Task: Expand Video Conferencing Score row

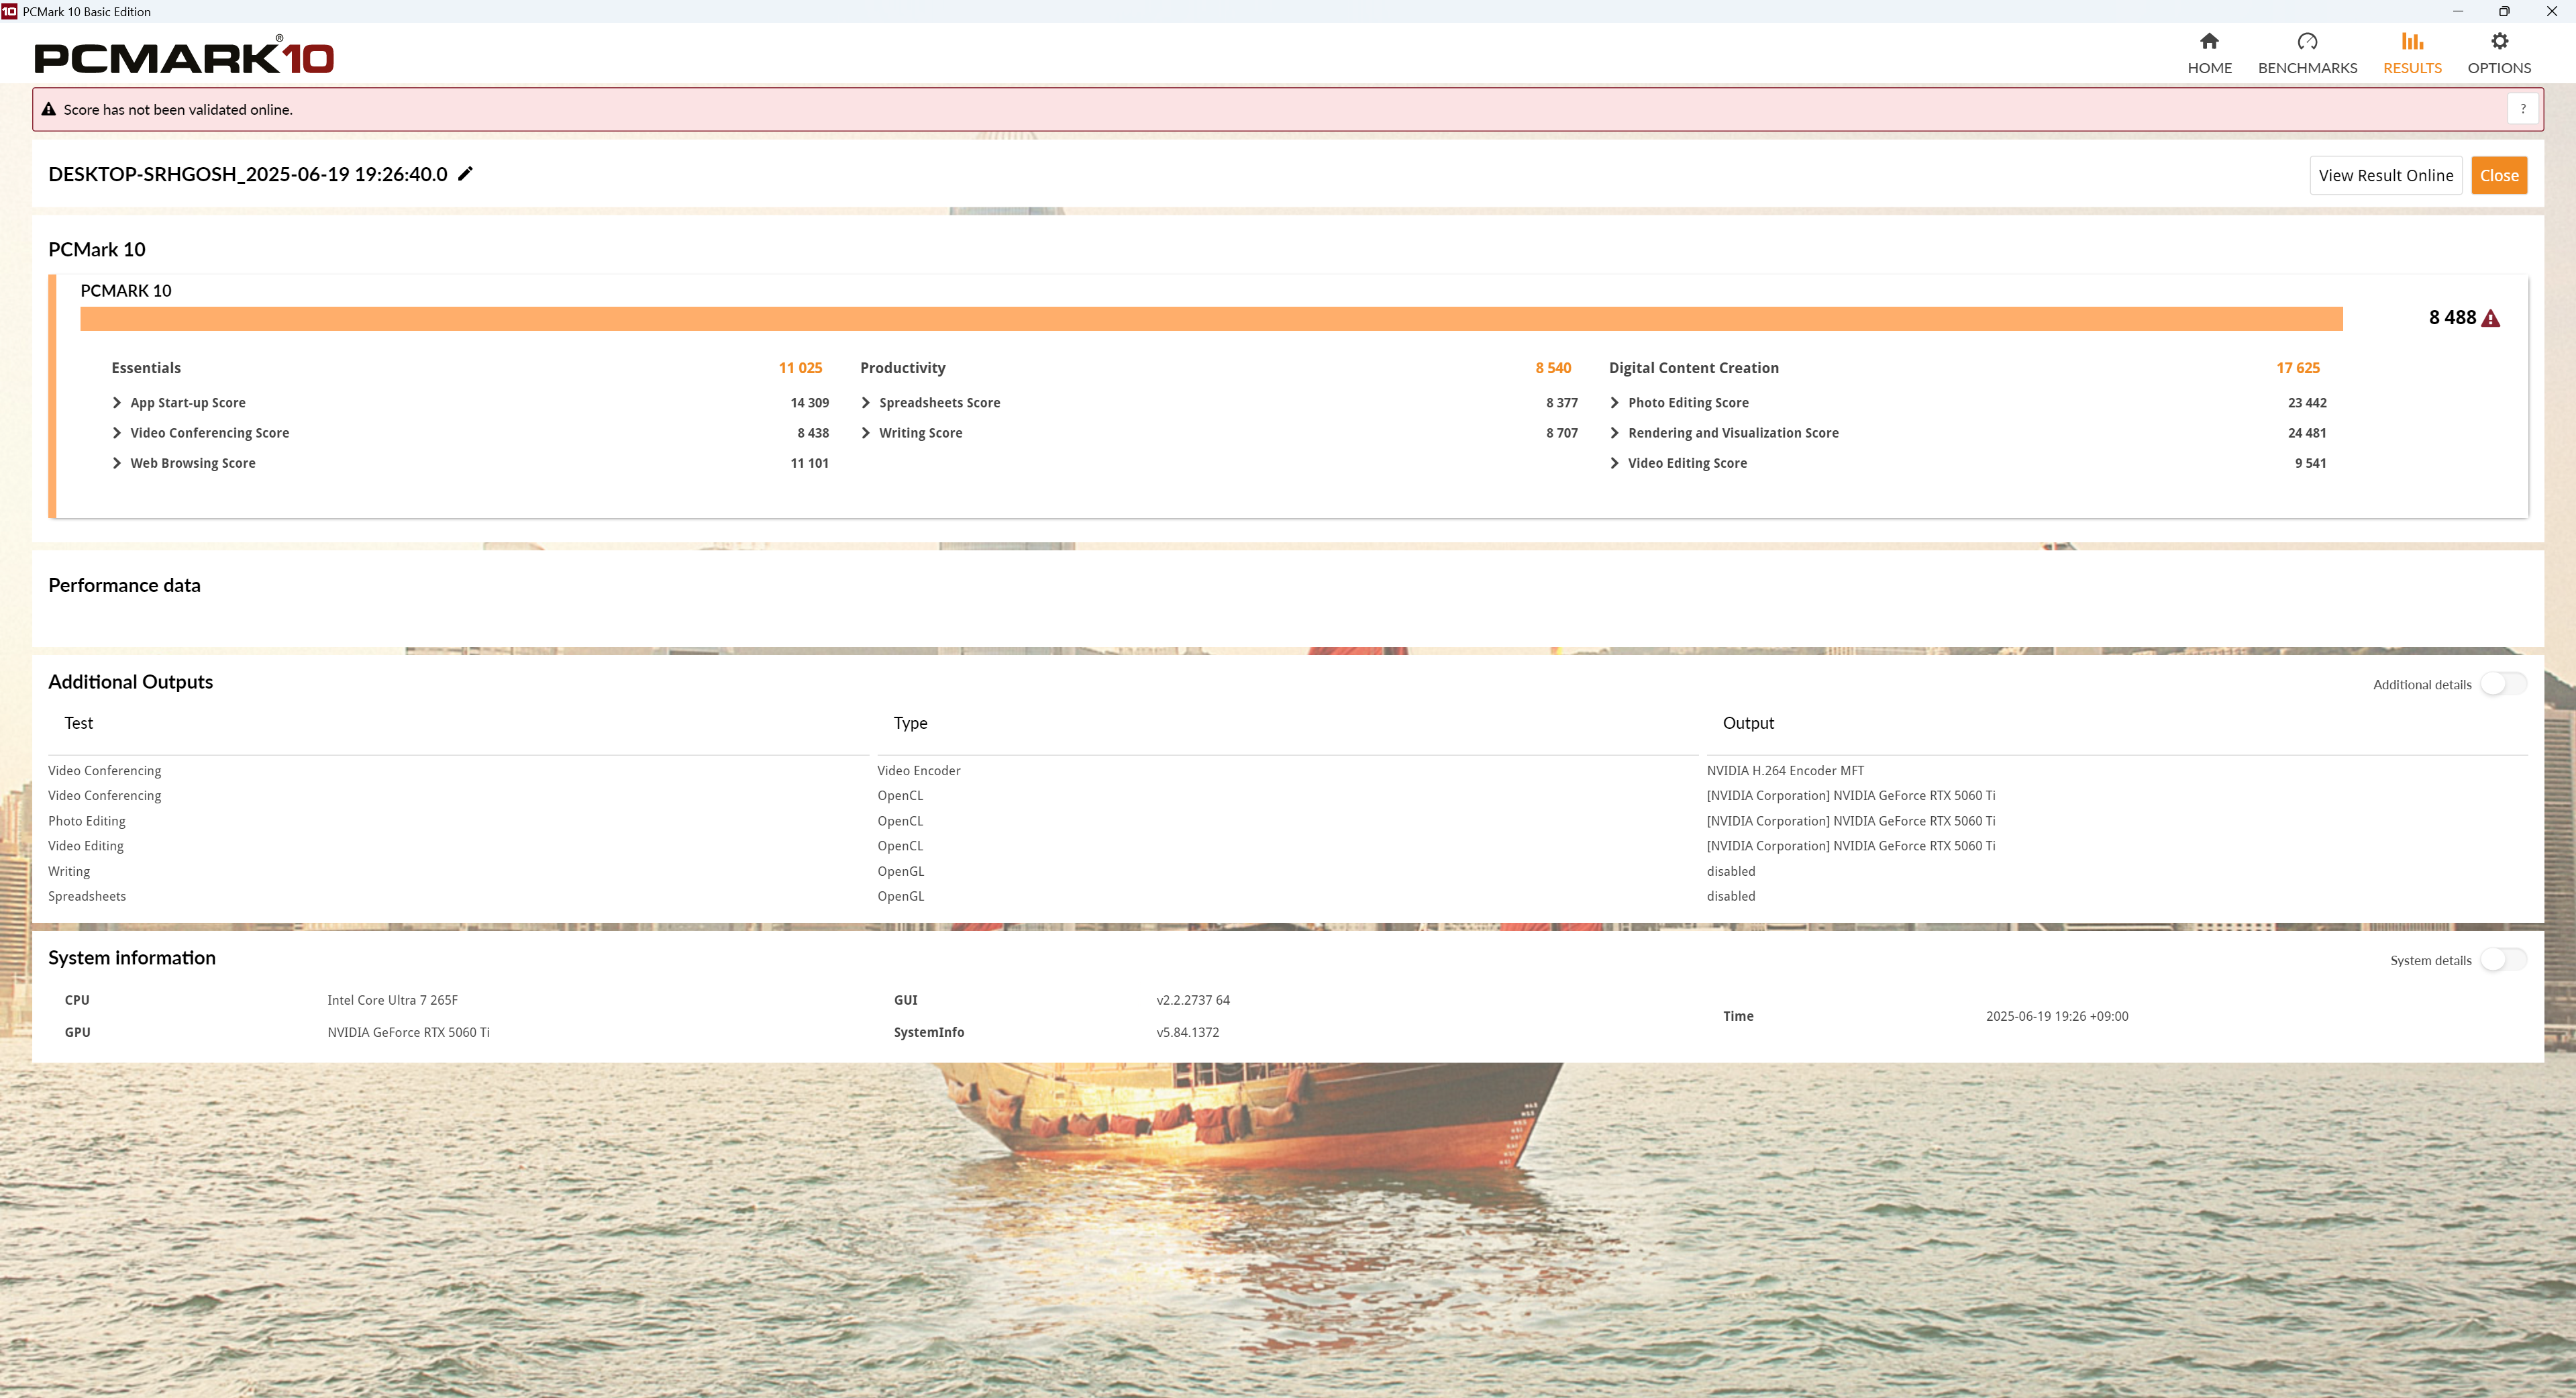Action: click(117, 433)
